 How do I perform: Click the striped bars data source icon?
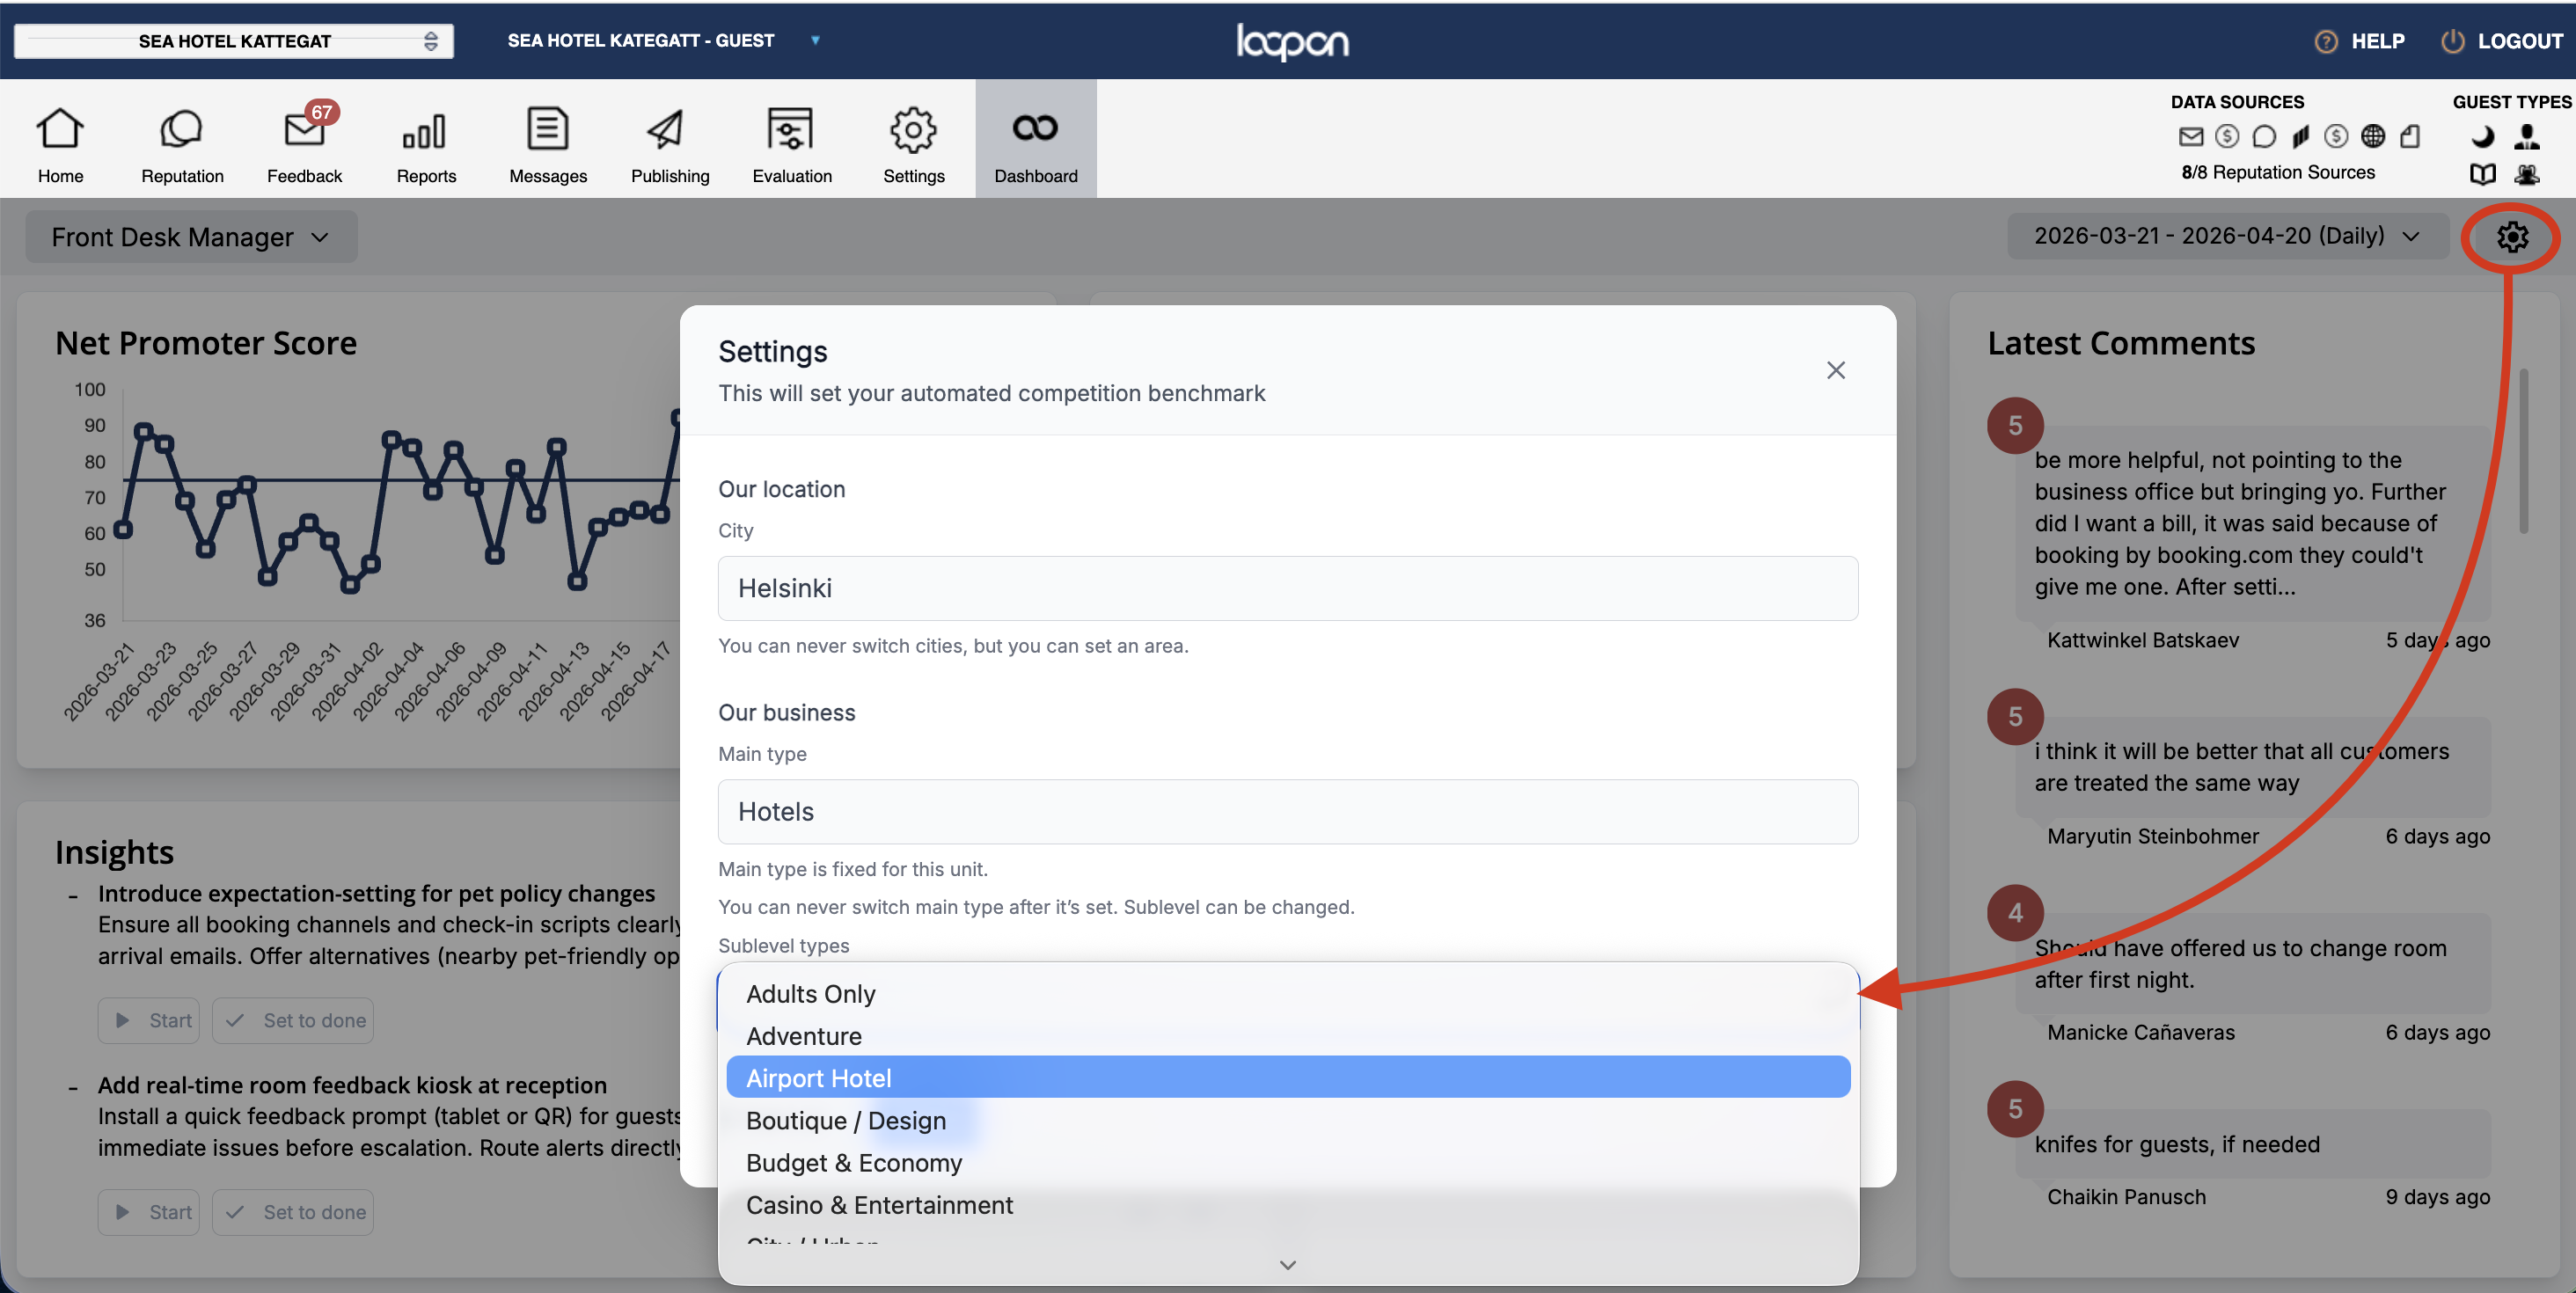click(2300, 136)
